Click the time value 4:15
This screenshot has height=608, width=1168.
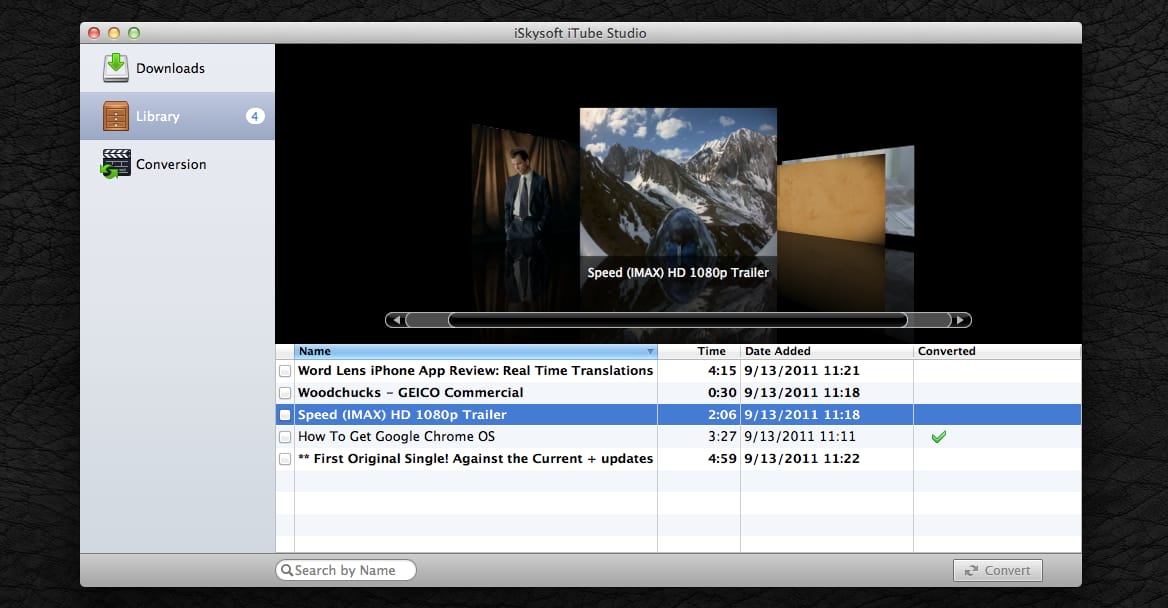click(722, 371)
